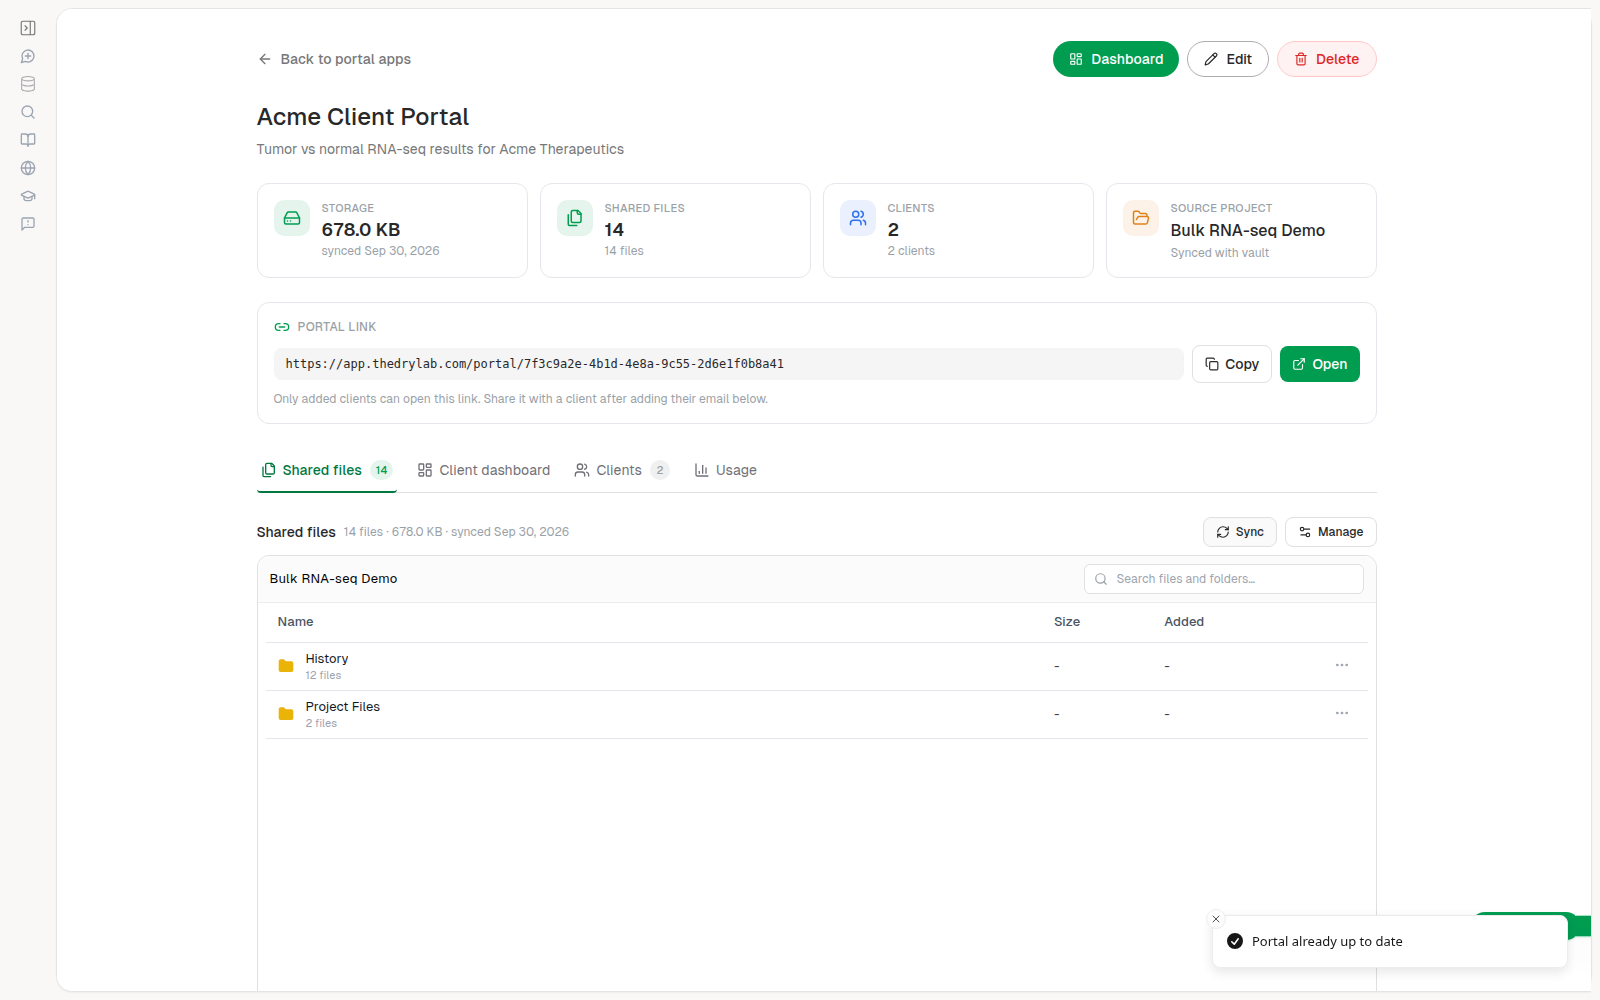Open the History folder
Screen dimensions: 1600x1000
point(327,659)
